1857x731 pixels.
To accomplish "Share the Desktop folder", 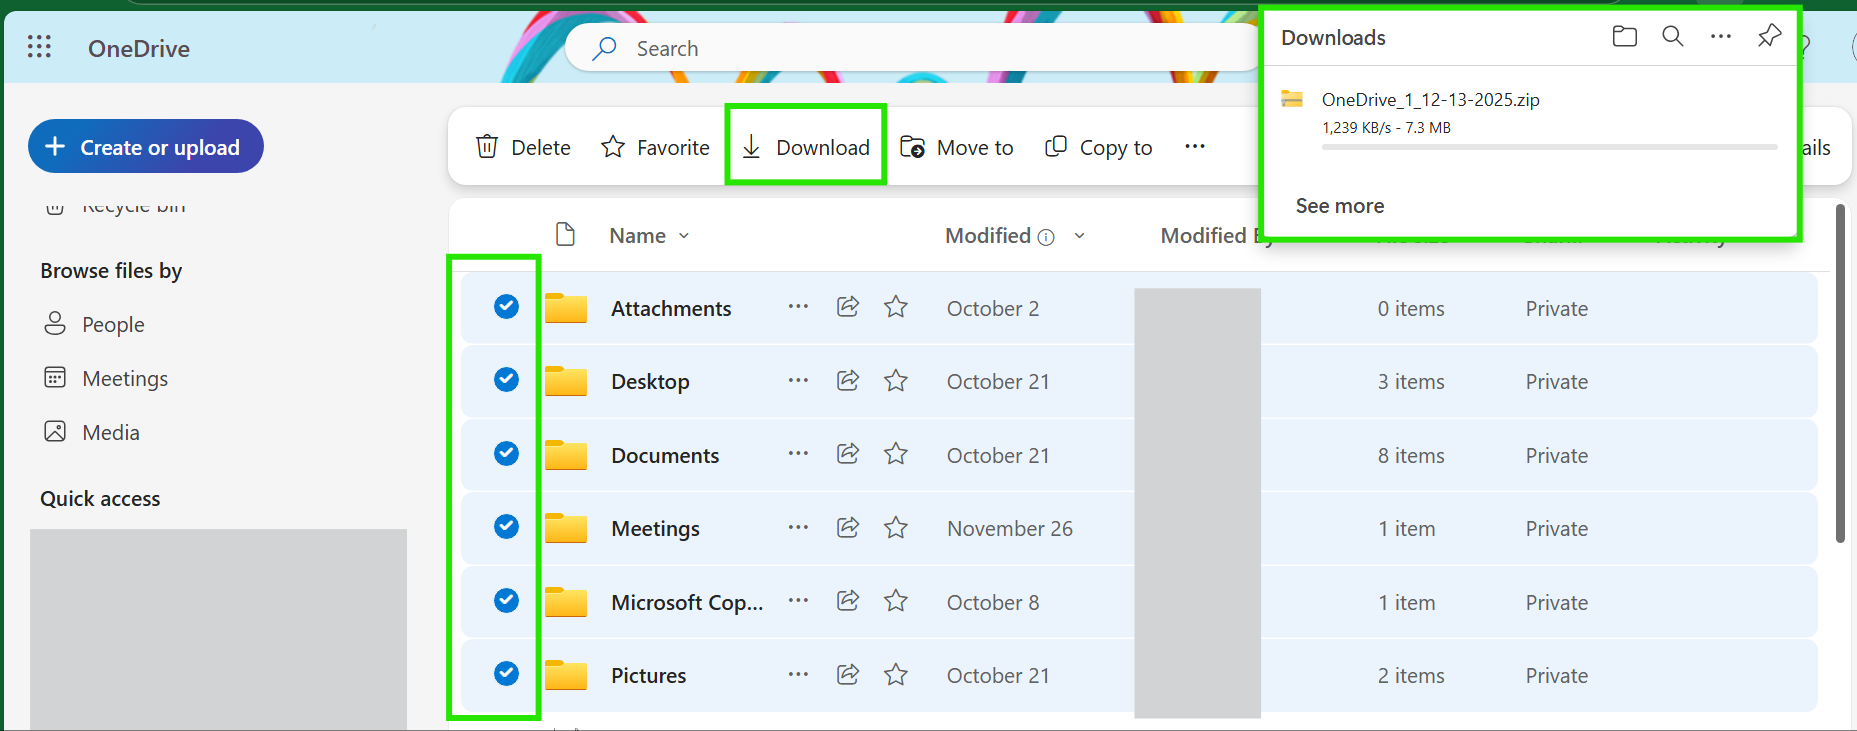I will tap(848, 380).
